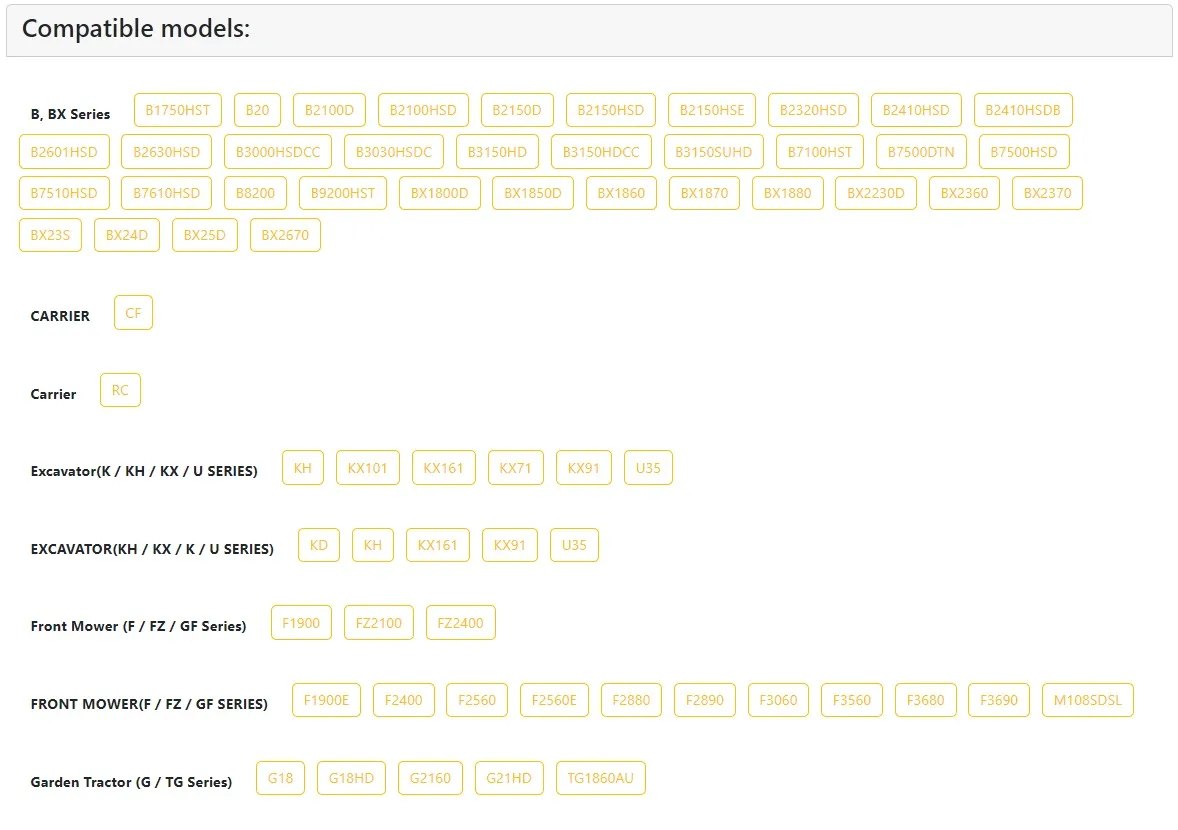Choose the BX2670 model tag
The width and height of the screenshot is (1178, 830).
285,235
